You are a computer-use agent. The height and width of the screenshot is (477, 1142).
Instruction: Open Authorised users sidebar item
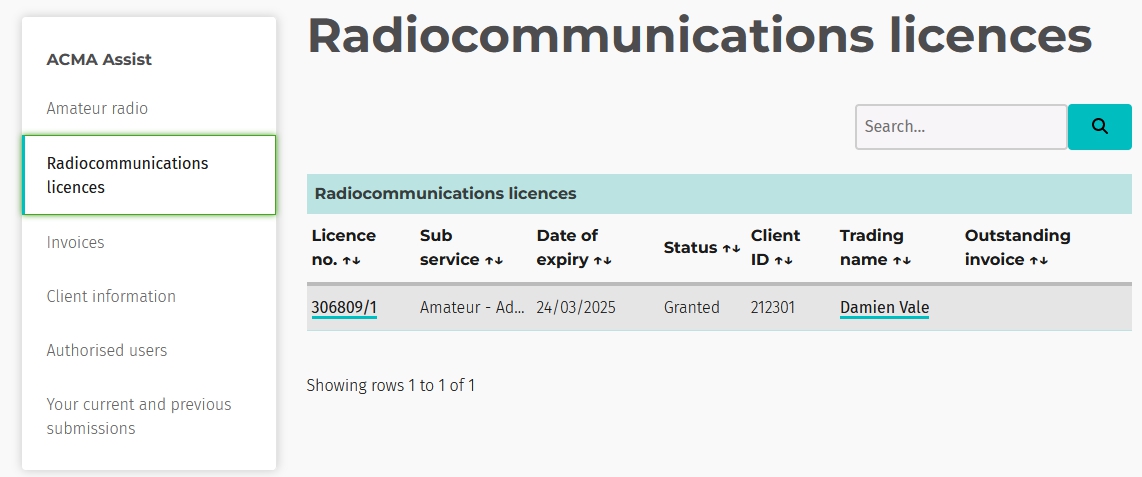[107, 350]
